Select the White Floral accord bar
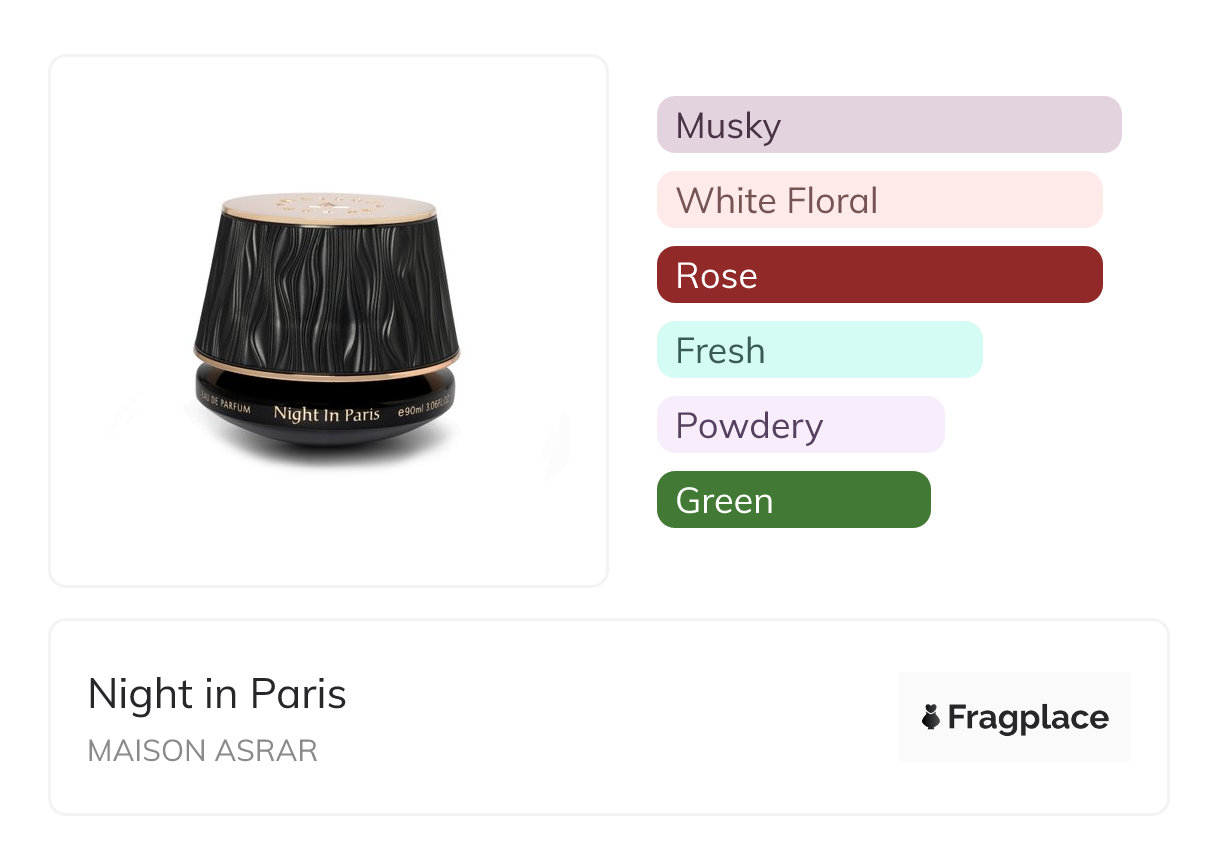The height and width of the screenshot is (864, 1218). (879, 200)
